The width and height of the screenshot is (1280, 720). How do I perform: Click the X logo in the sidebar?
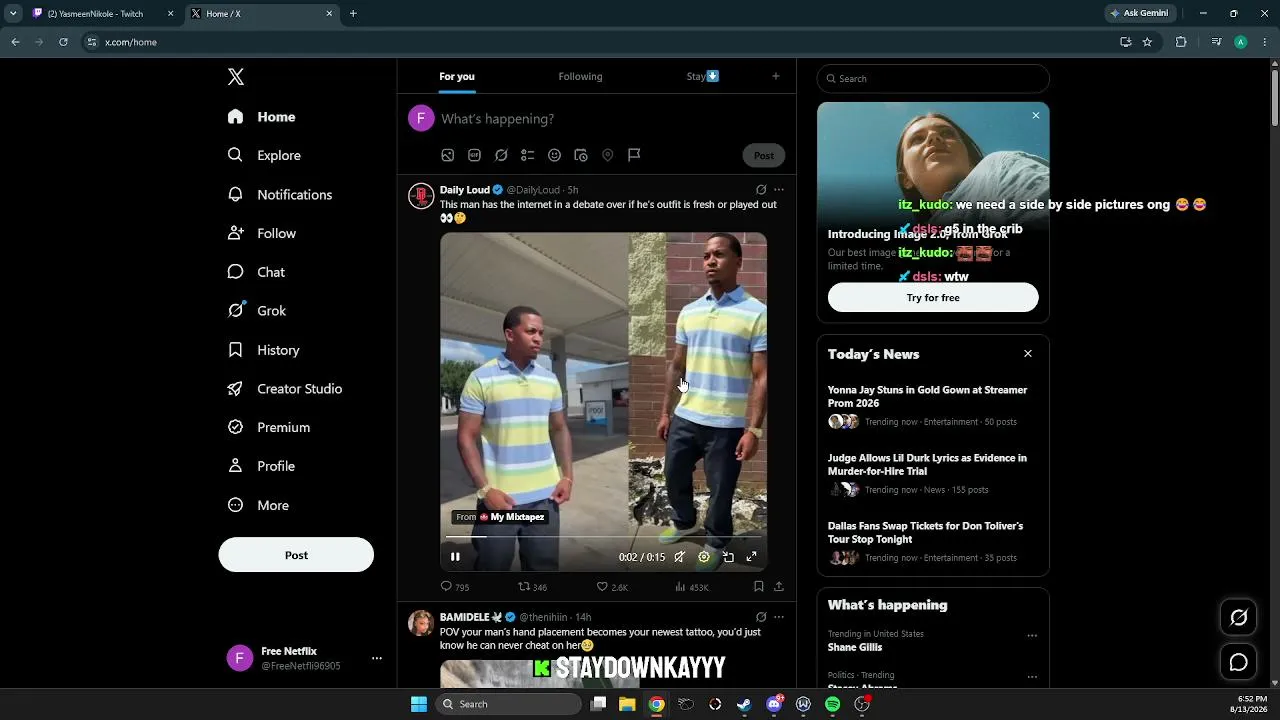(236, 77)
